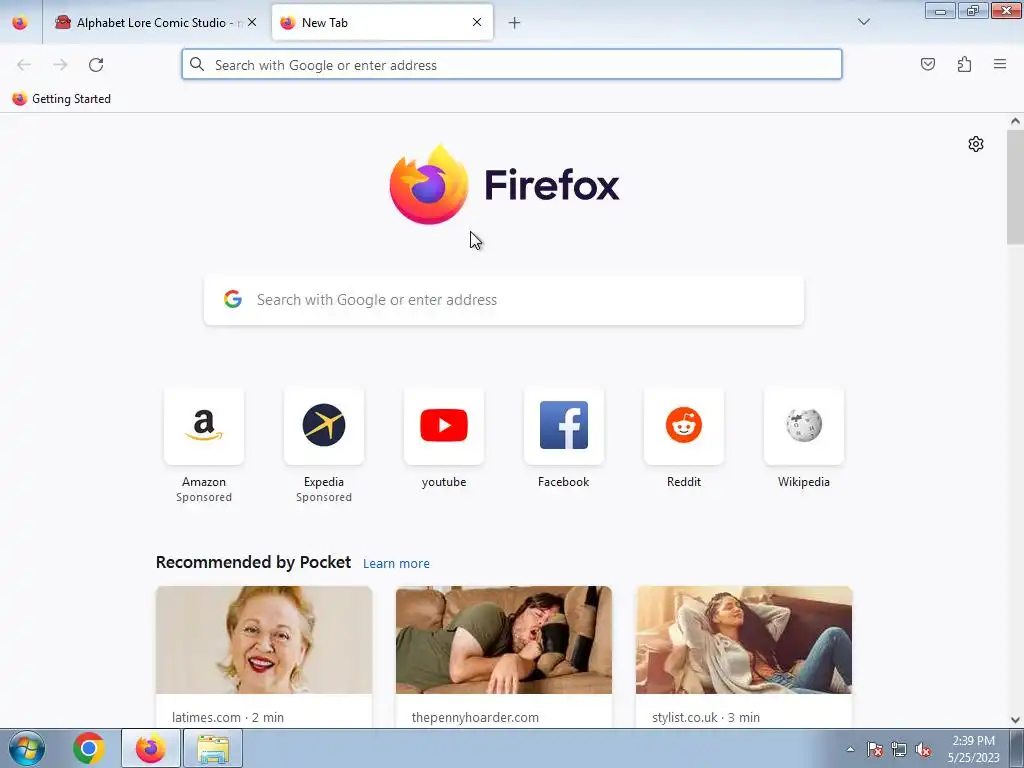This screenshot has width=1024, height=768.
Task: Open the stylist.co.uk article thumbnail
Action: (744, 640)
